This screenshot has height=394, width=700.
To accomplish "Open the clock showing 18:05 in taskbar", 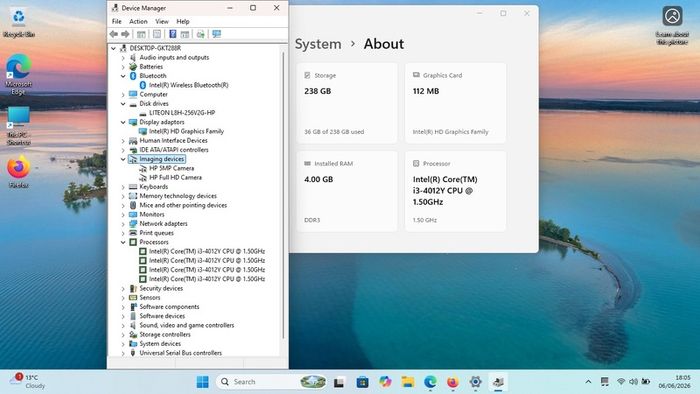I will pos(674,382).
